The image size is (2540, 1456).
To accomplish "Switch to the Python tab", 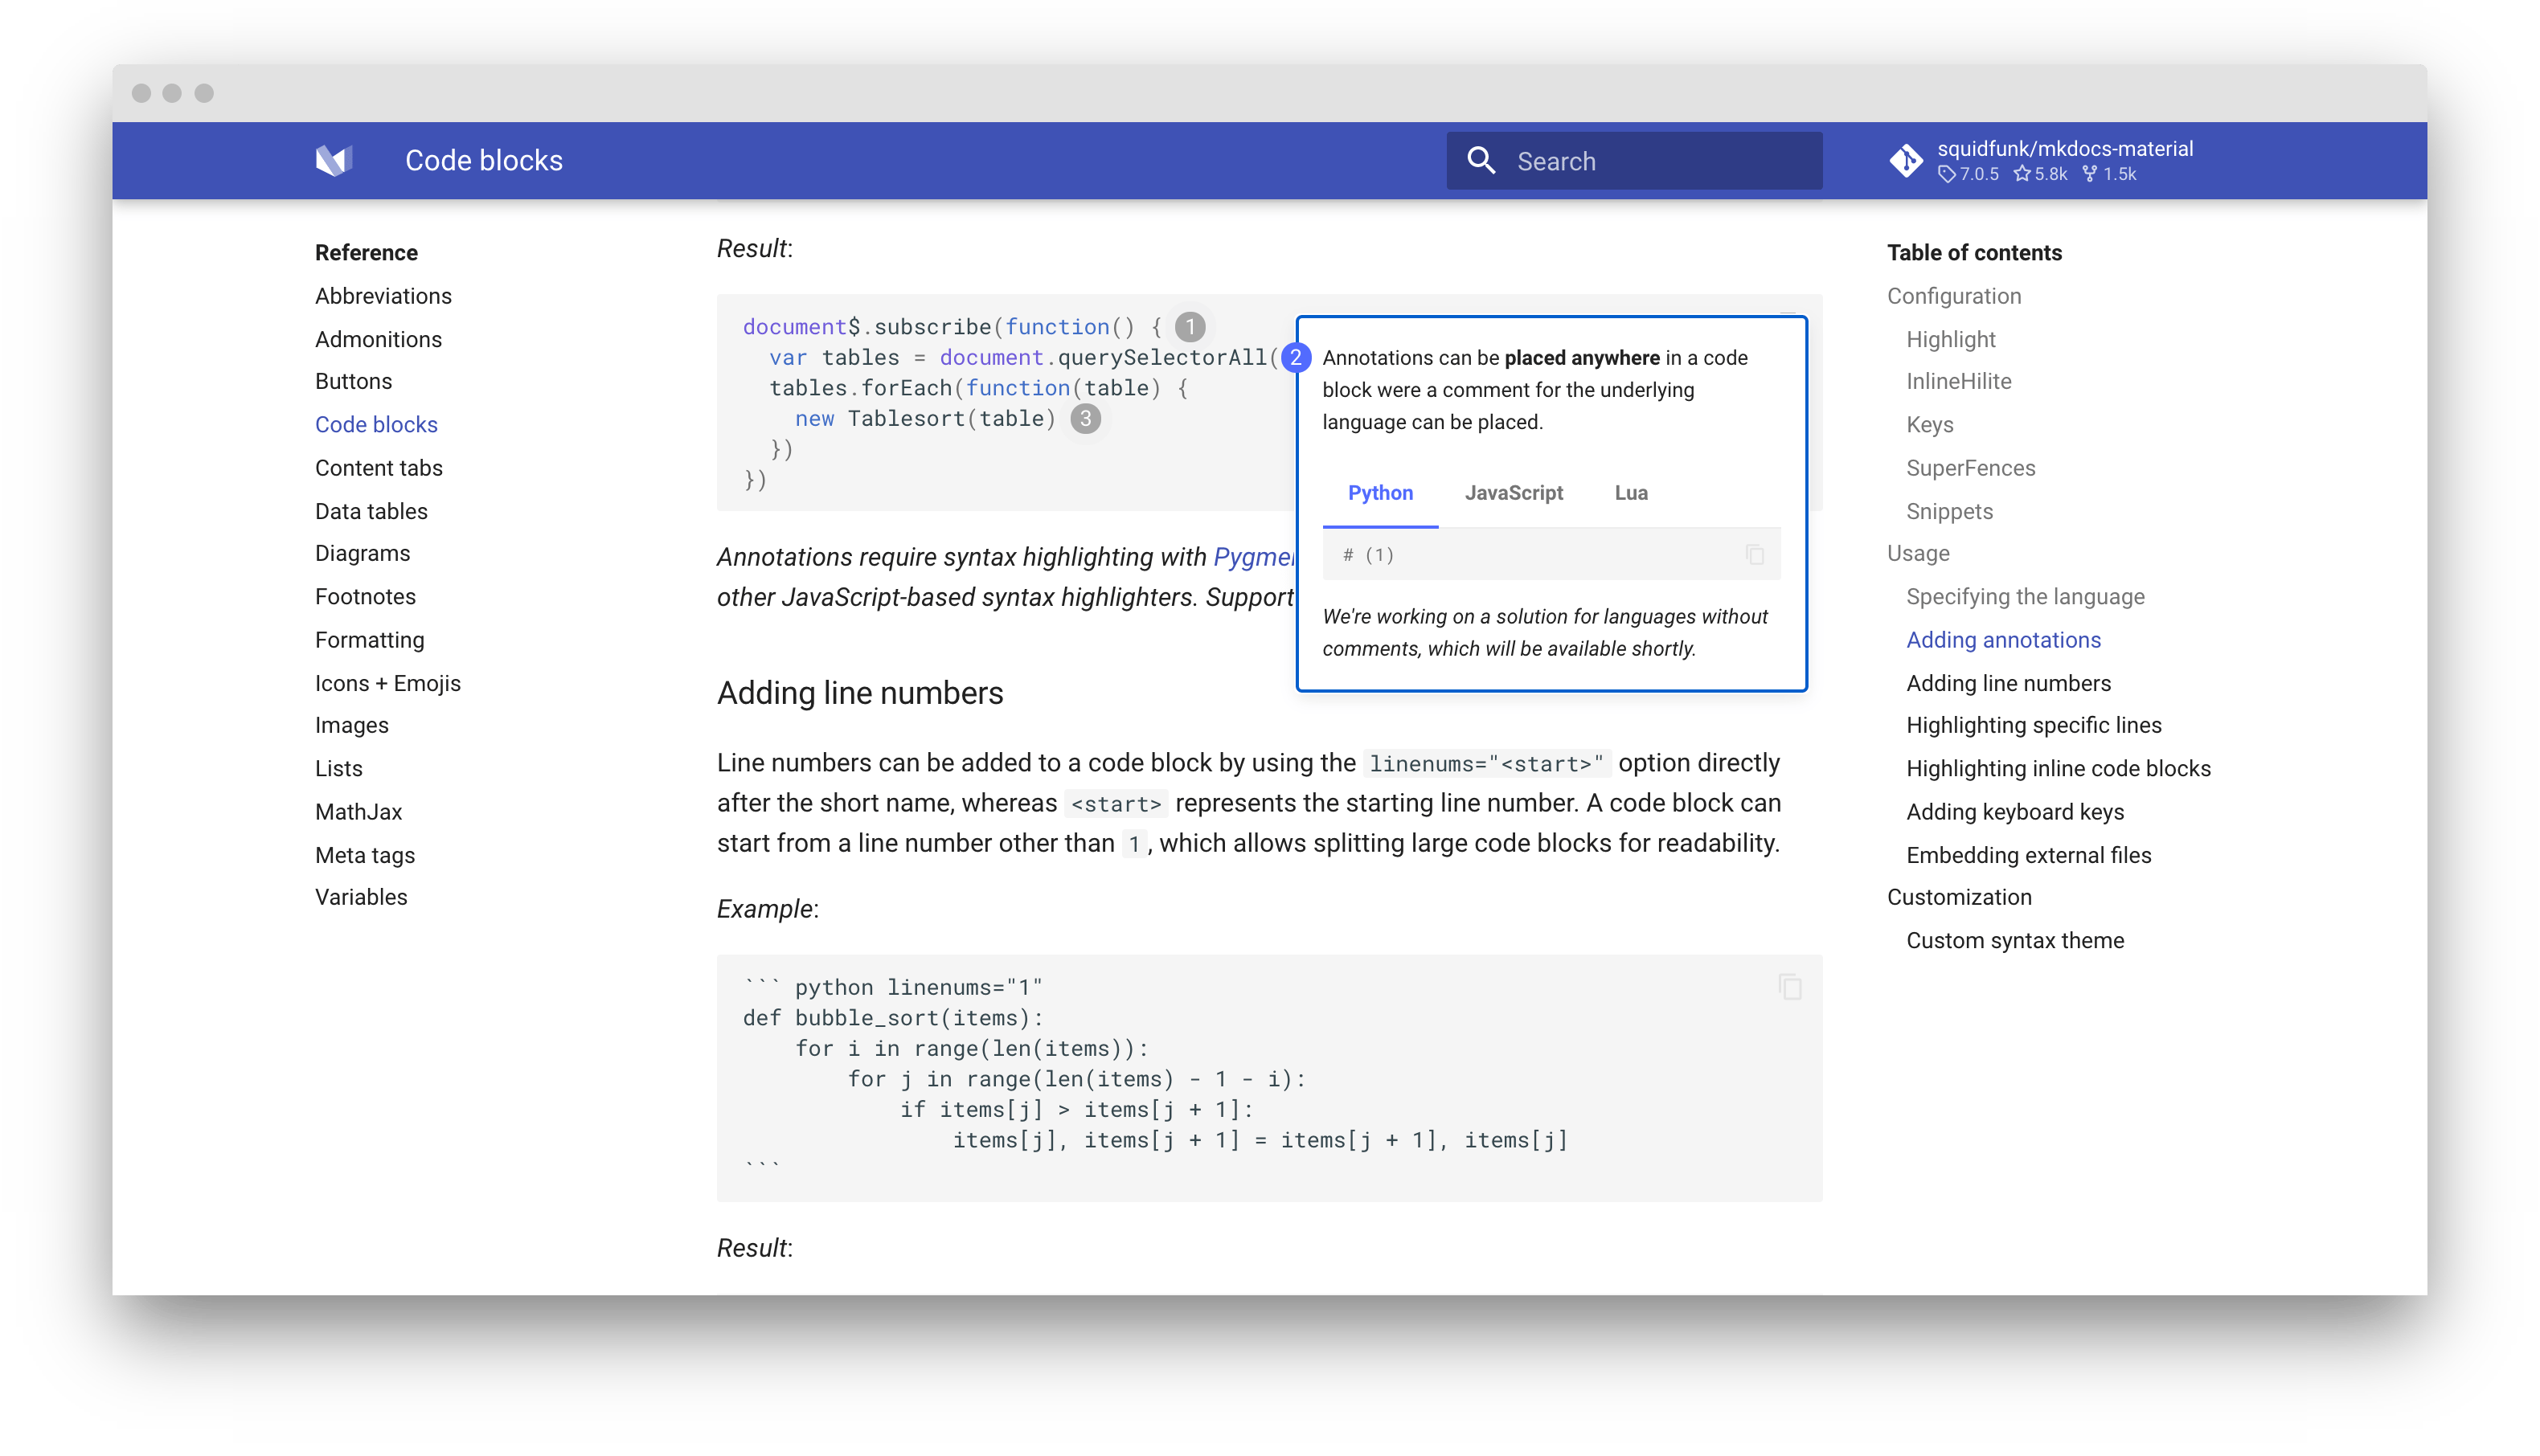I will tap(1380, 493).
